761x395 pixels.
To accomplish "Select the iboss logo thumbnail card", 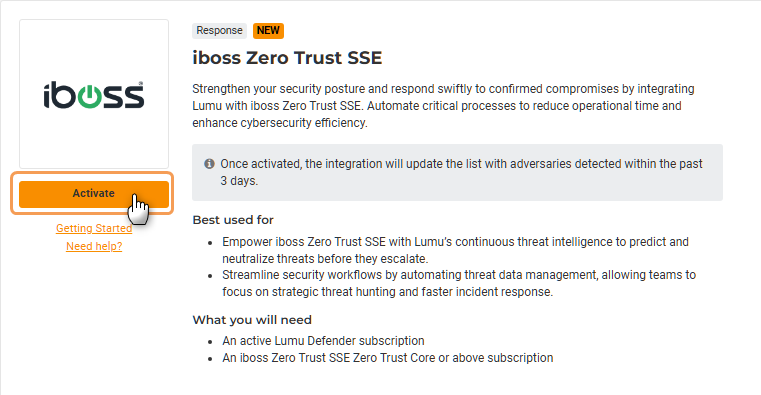I will [x=94, y=94].
